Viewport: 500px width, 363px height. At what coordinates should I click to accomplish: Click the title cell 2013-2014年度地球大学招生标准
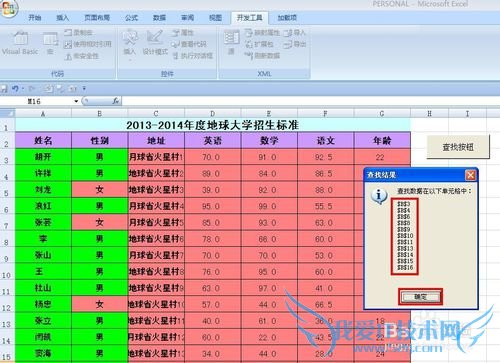[213, 125]
